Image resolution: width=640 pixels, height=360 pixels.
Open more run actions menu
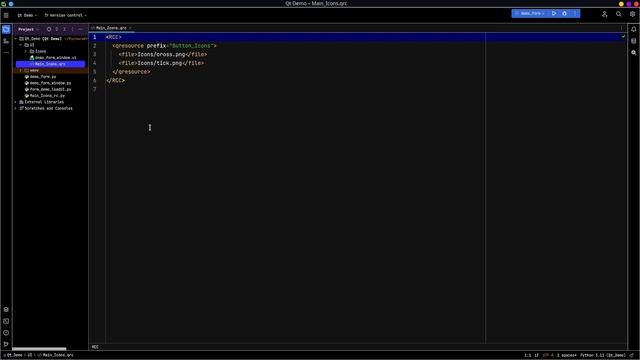(575, 13)
